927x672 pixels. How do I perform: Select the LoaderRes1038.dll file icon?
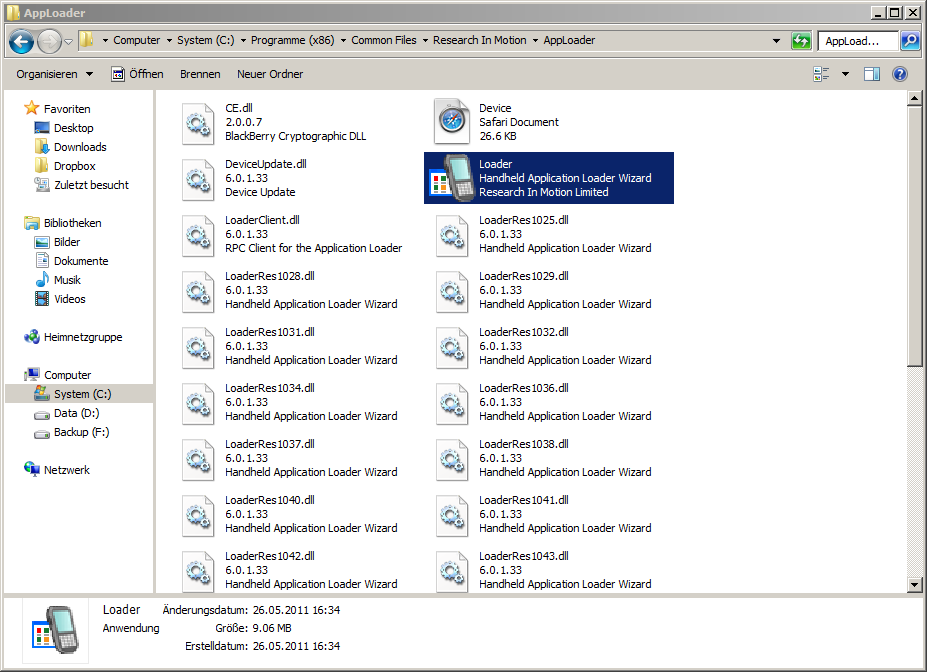(x=452, y=460)
